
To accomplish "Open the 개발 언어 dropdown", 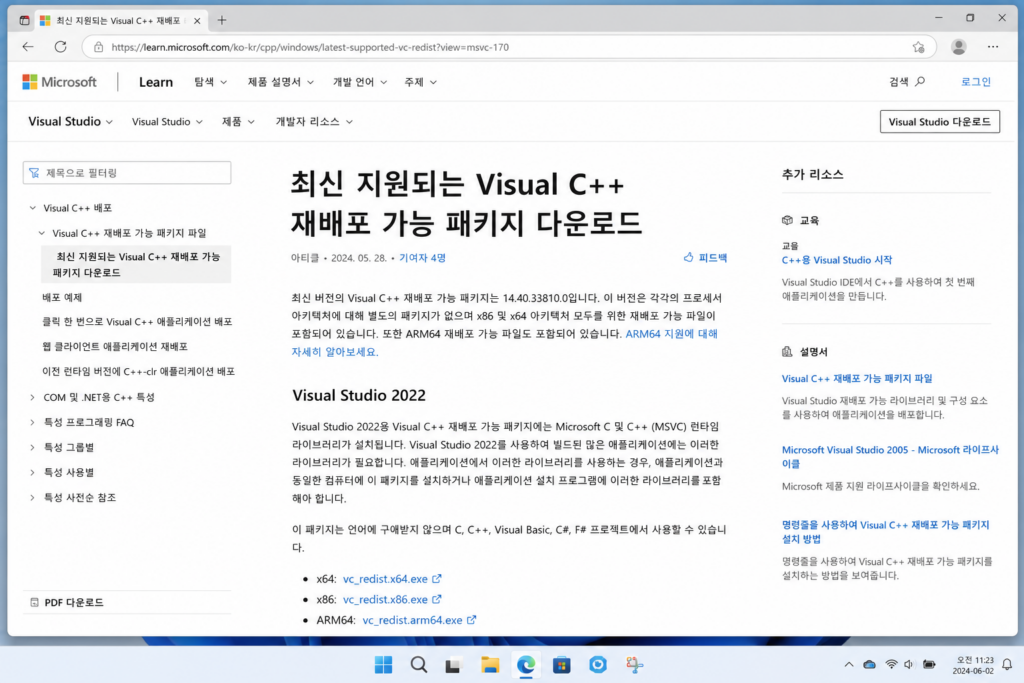I will [x=359, y=82].
